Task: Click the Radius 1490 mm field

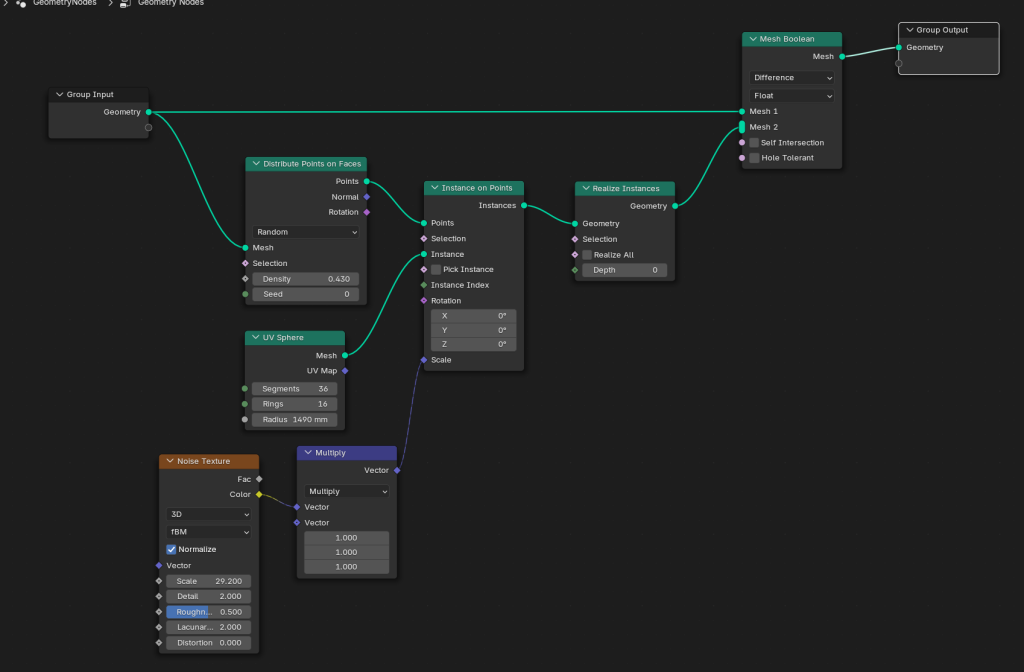Action: click(295, 420)
